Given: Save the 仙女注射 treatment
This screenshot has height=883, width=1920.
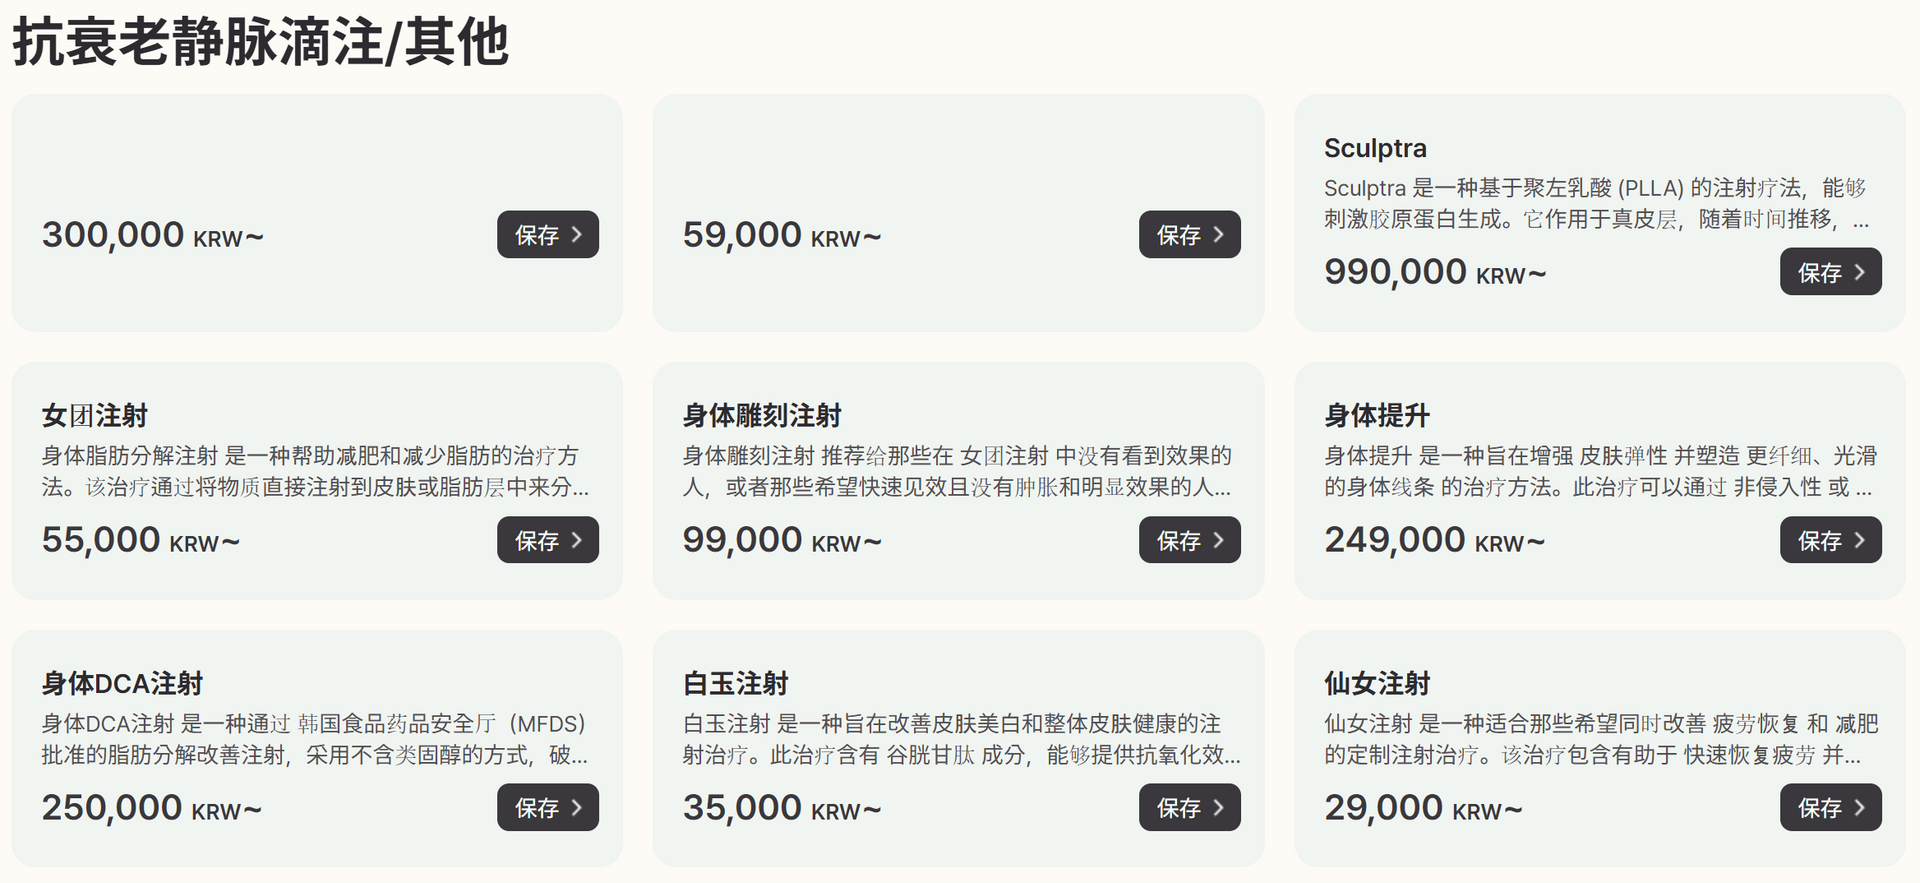Looking at the screenshot, I should tap(1830, 808).
